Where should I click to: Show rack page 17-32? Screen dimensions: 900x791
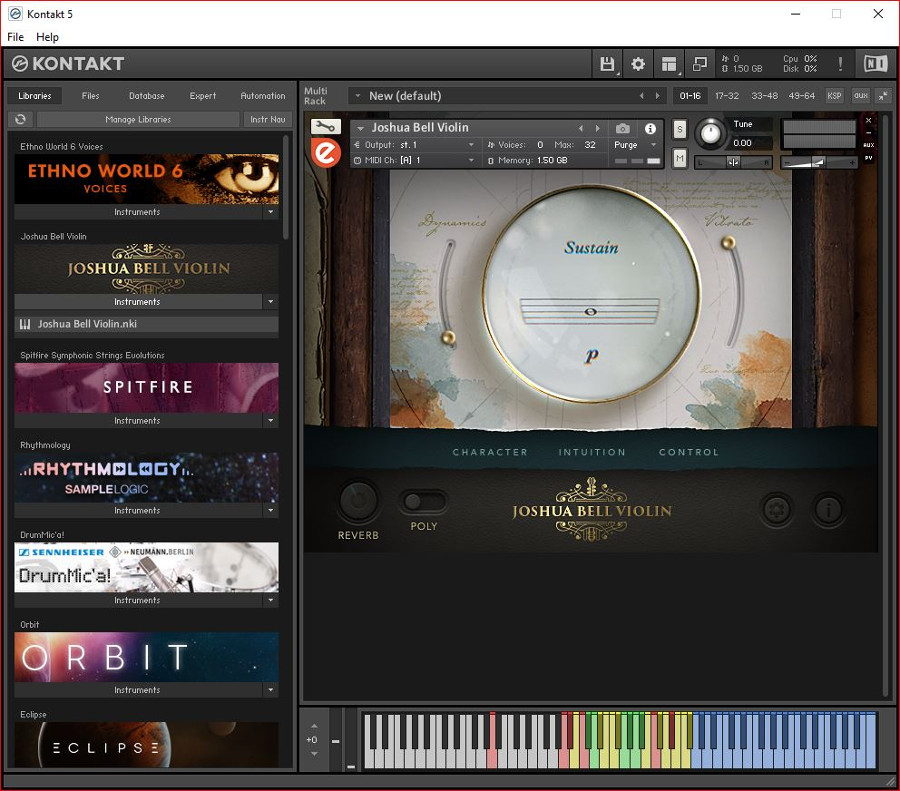tap(727, 96)
